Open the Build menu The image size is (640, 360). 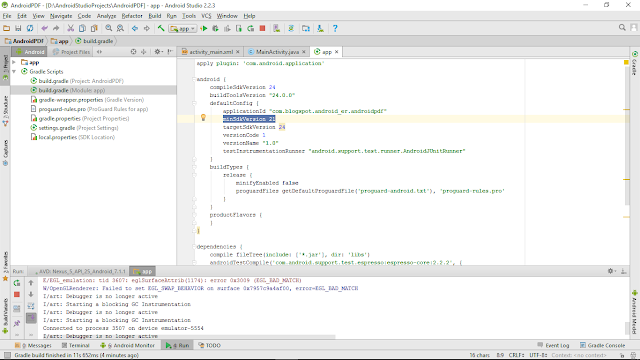click(155, 16)
